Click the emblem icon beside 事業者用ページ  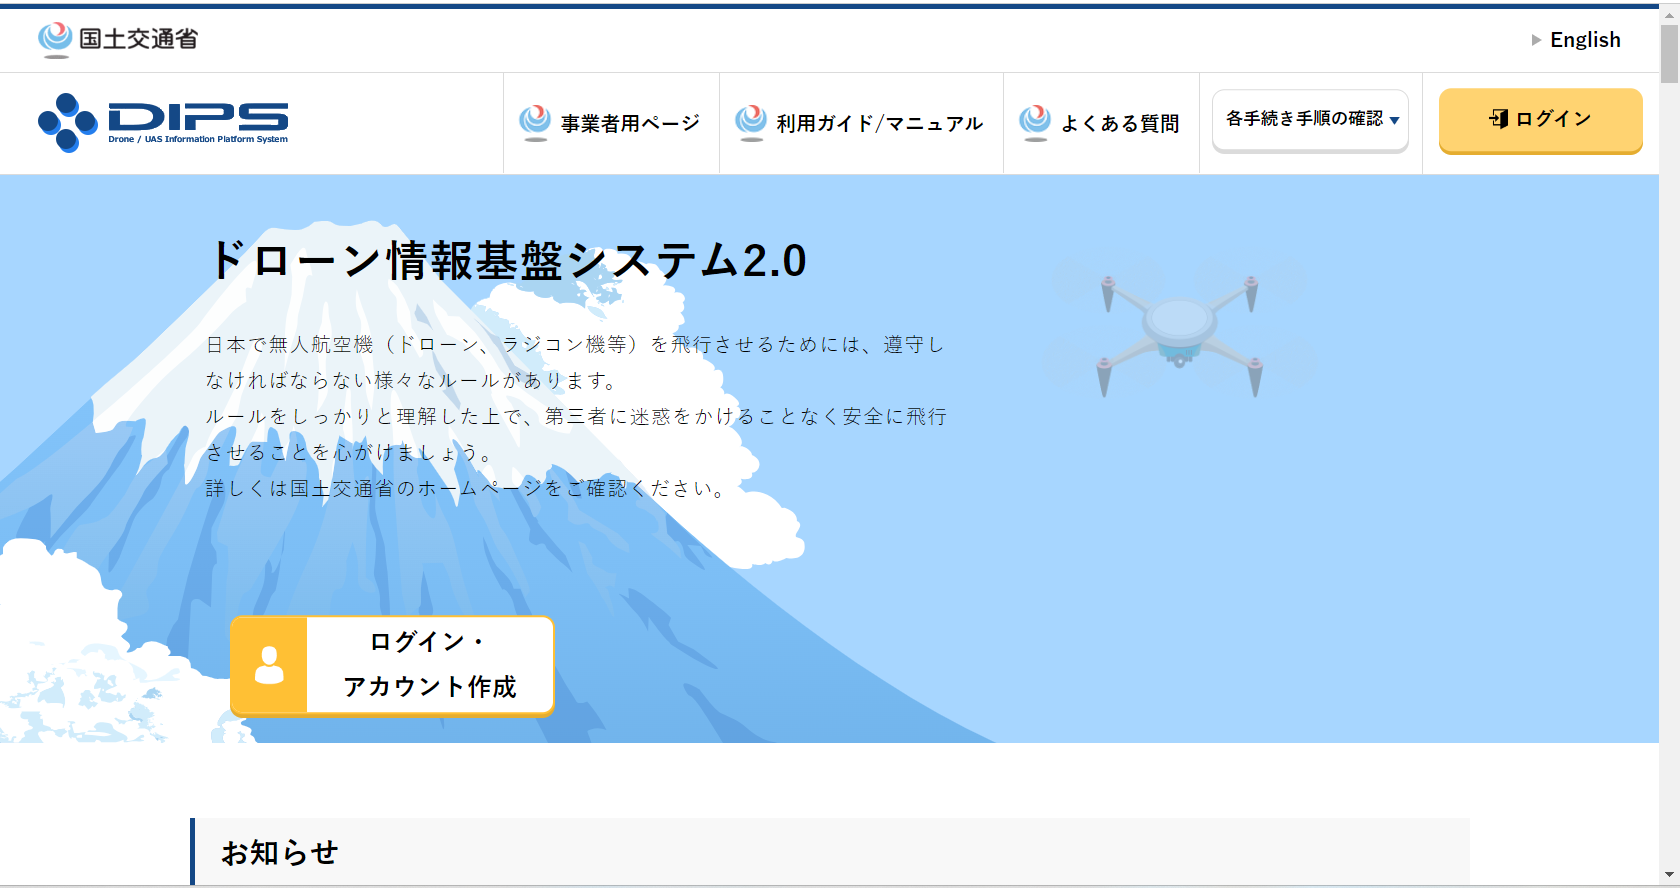(x=535, y=122)
